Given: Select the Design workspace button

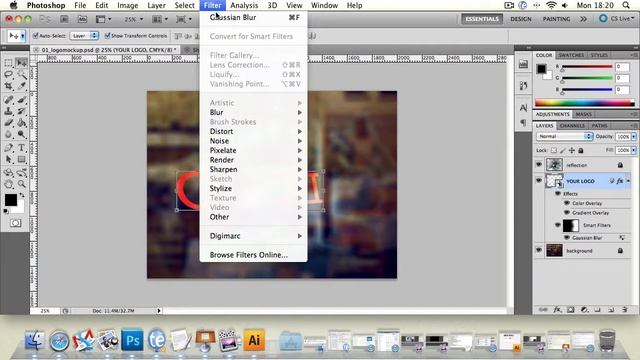Looking at the screenshot, I should 521,19.
